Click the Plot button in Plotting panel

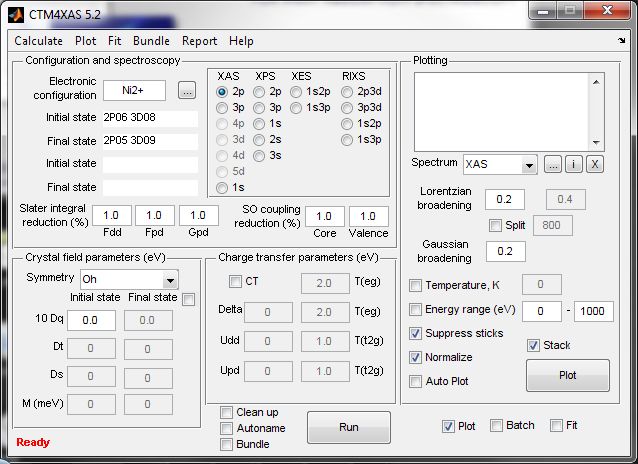click(567, 375)
